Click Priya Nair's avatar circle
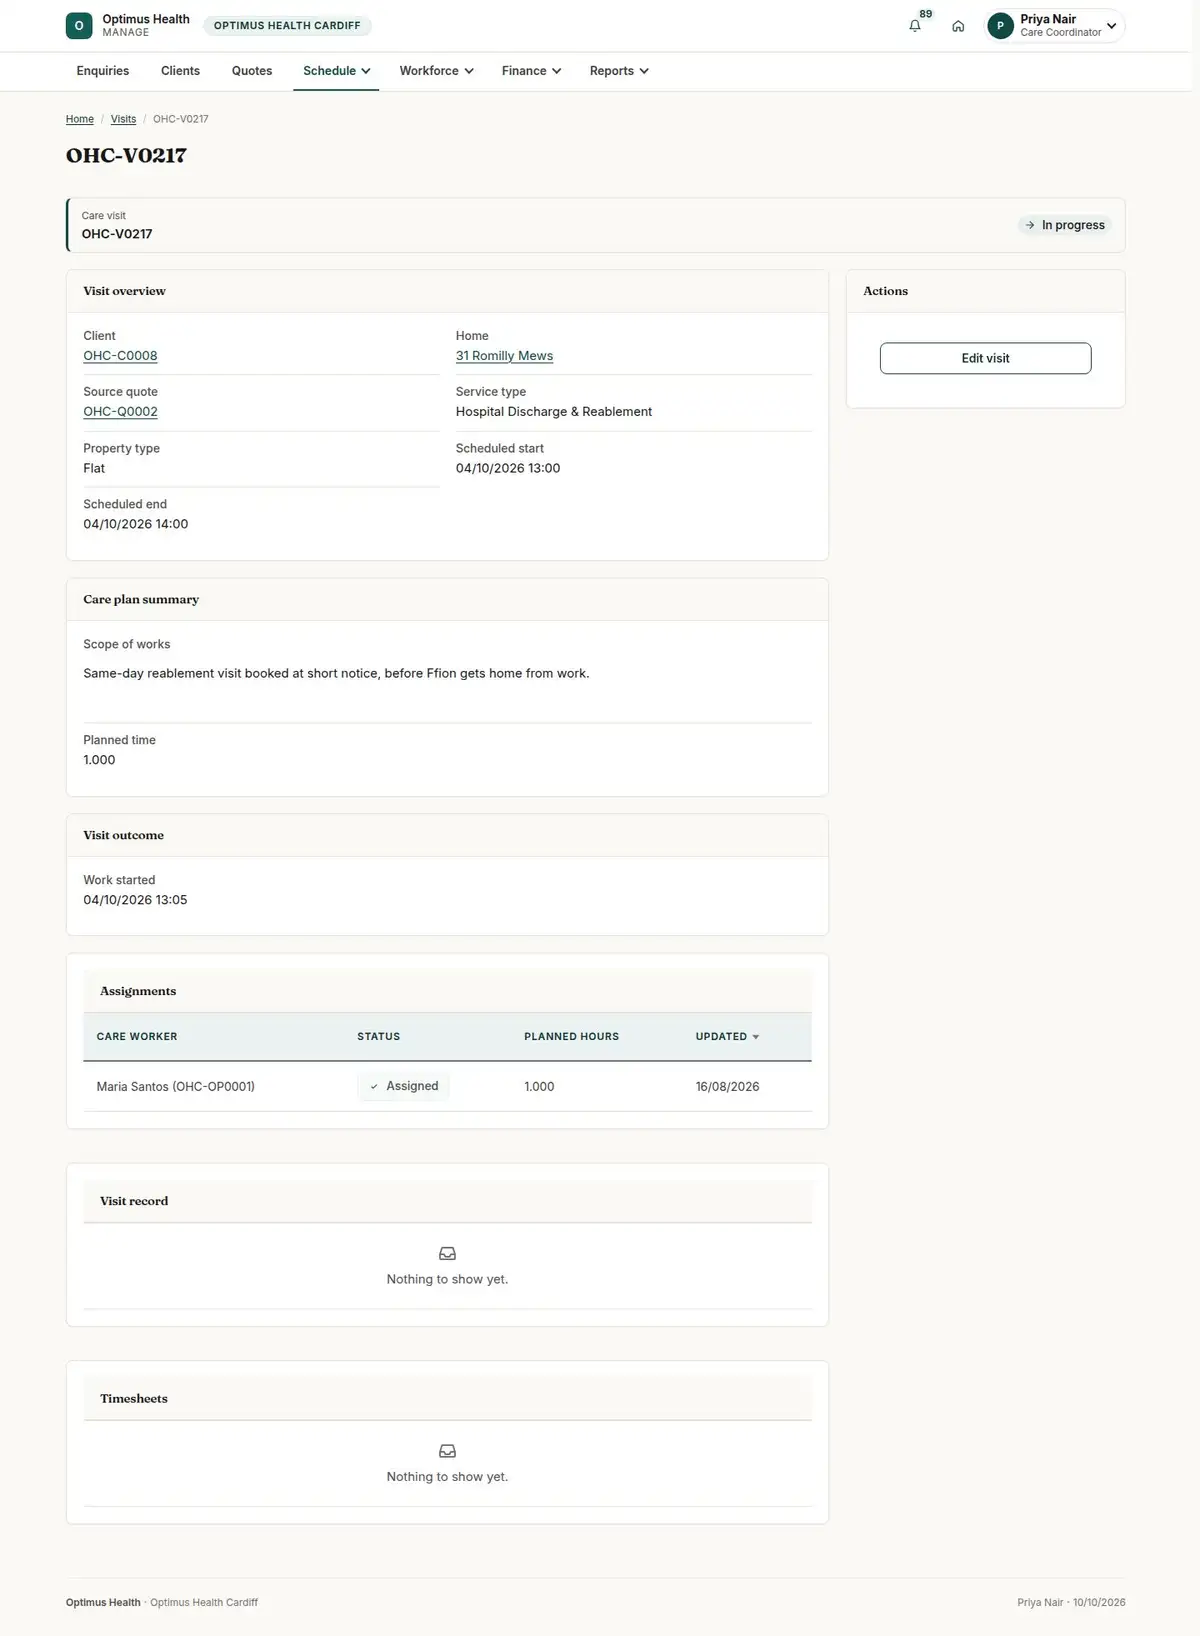The height and width of the screenshot is (1636, 1200). [1000, 26]
